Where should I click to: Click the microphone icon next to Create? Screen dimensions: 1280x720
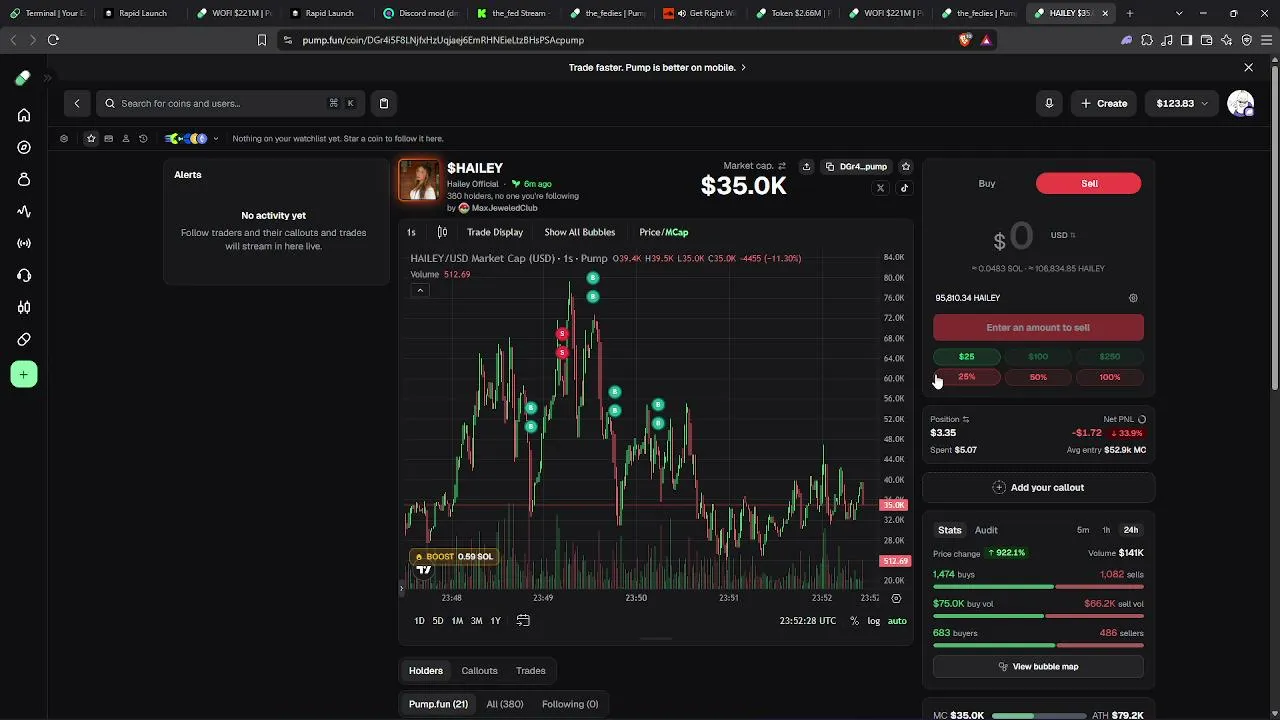coord(1049,103)
